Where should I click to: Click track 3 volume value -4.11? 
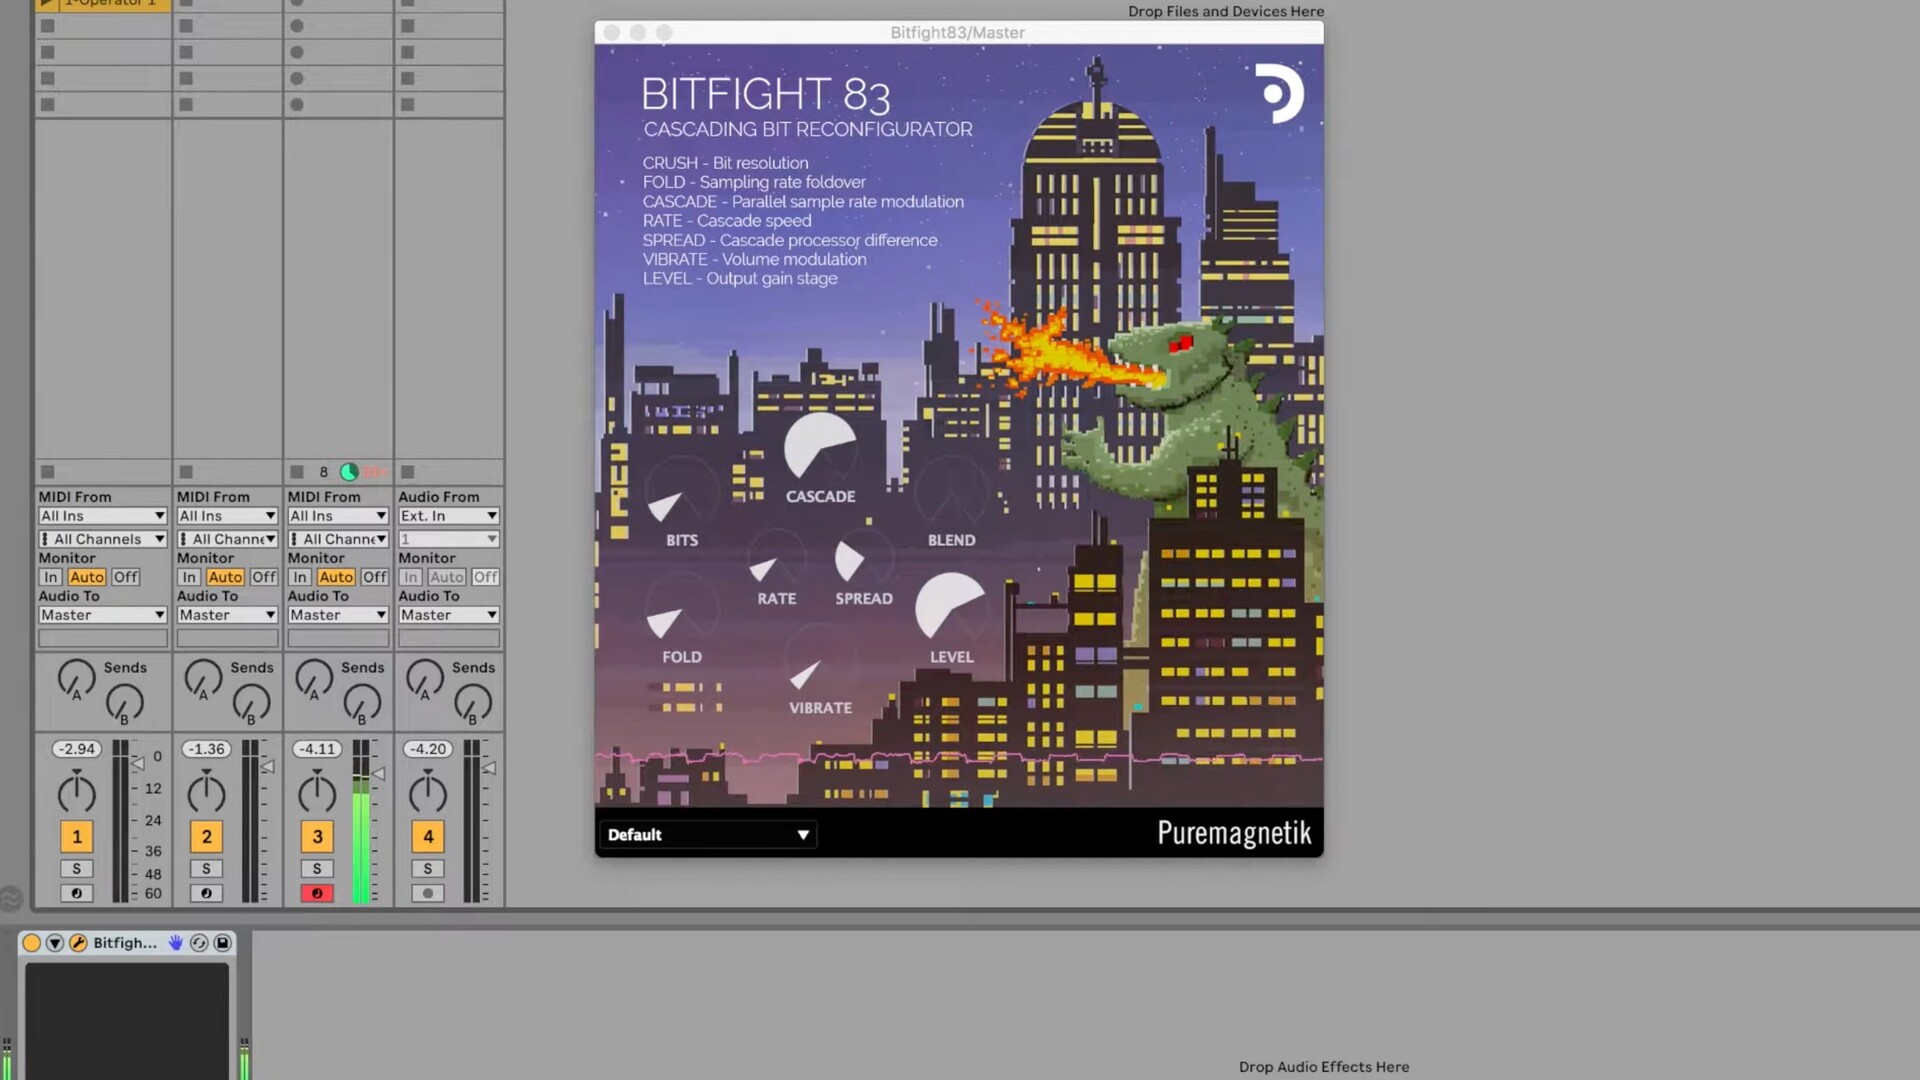(x=318, y=749)
